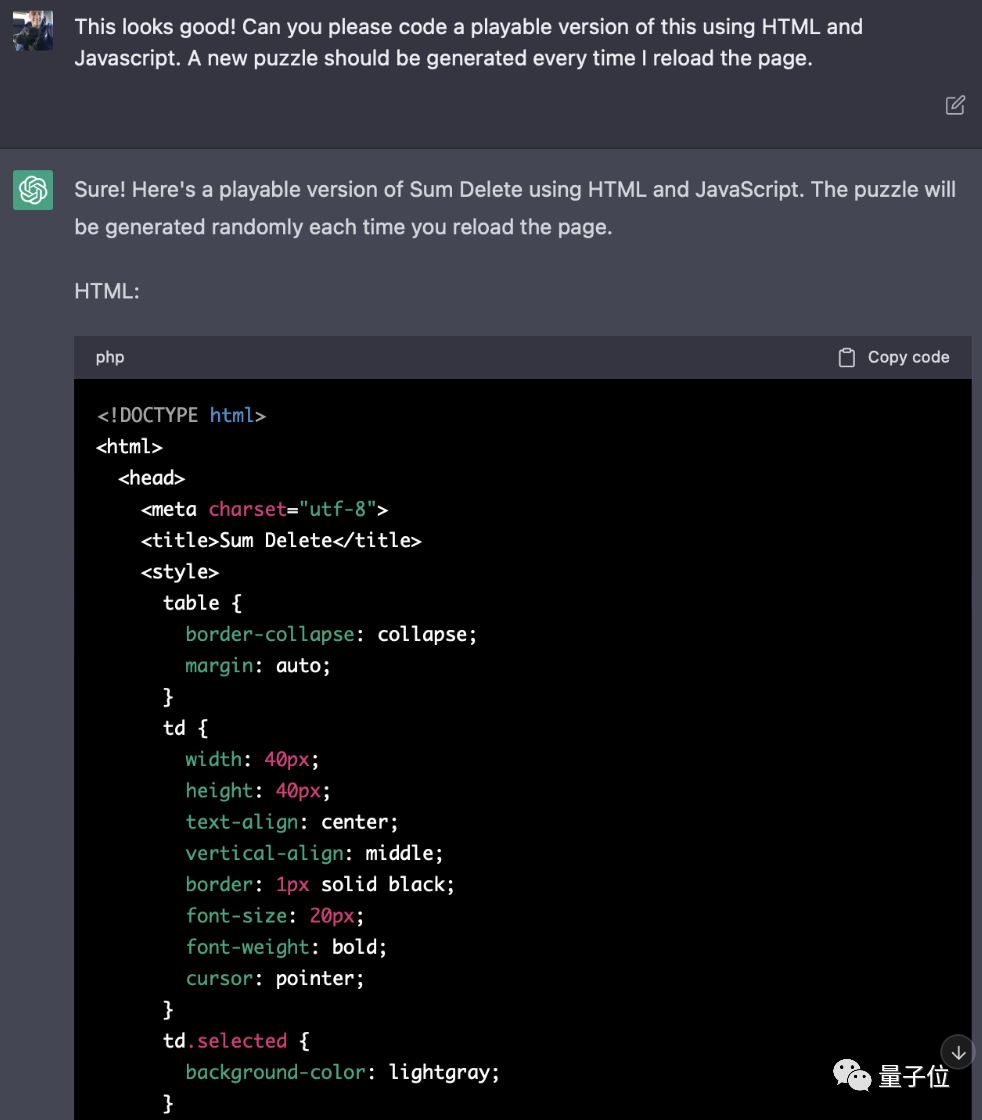Click the 'HTML:' heading text
982x1120 pixels.
pos(107,291)
